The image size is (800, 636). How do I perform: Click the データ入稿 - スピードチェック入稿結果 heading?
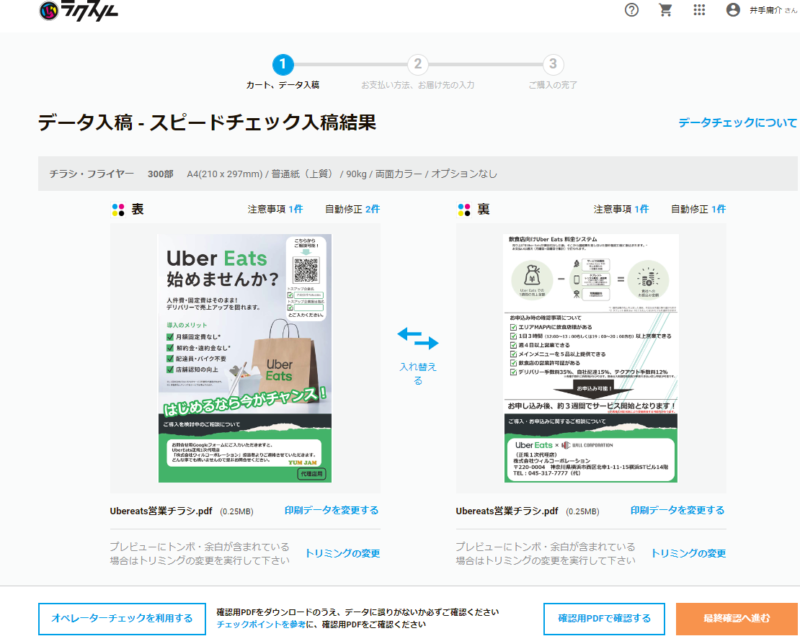[207, 122]
